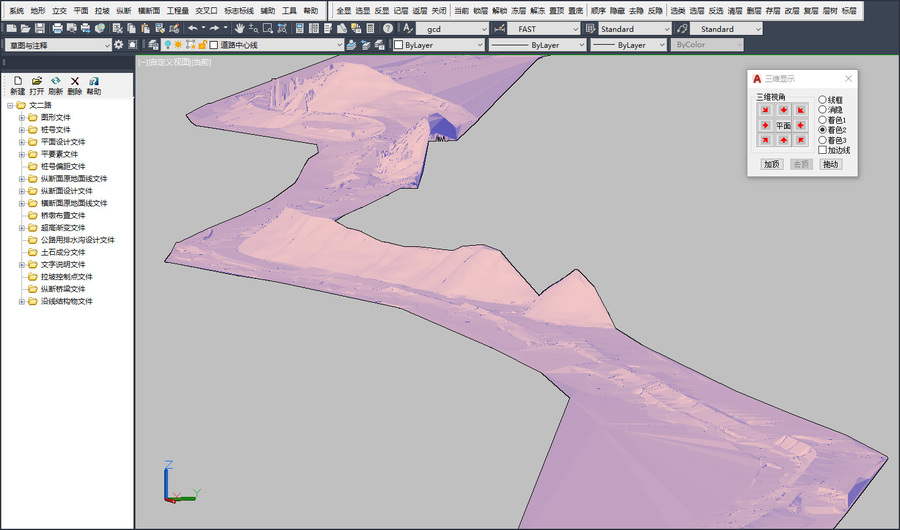The image size is (900, 530).
Task: Click 冻层 in layer toolbar
Action: click(518, 10)
